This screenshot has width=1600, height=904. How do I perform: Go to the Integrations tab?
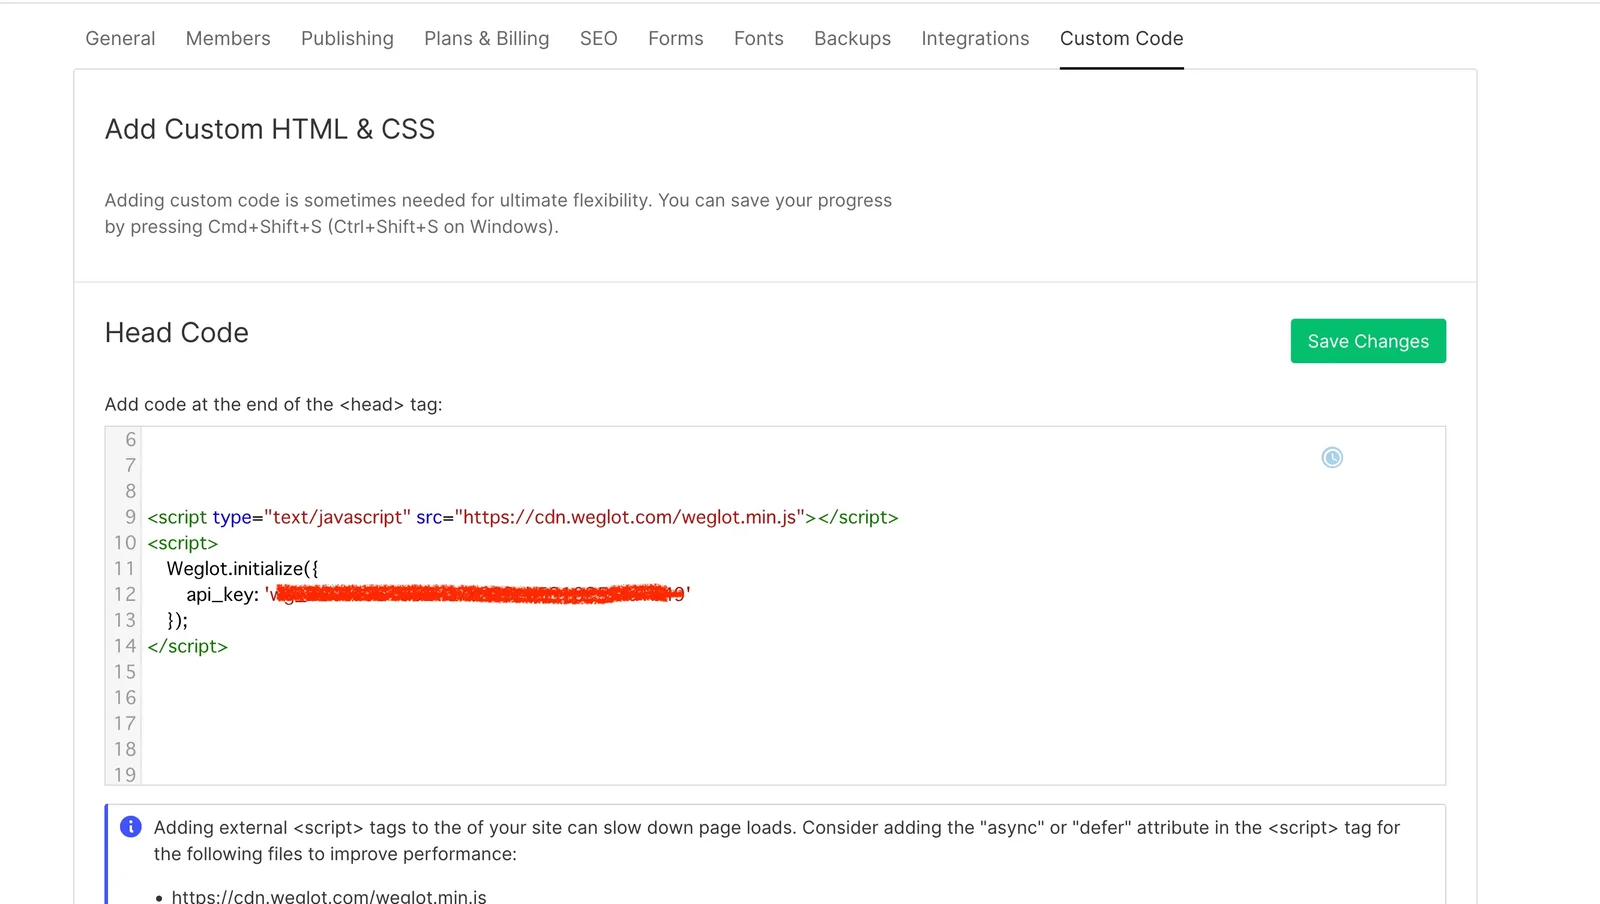pyautogui.click(x=975, y=38)
